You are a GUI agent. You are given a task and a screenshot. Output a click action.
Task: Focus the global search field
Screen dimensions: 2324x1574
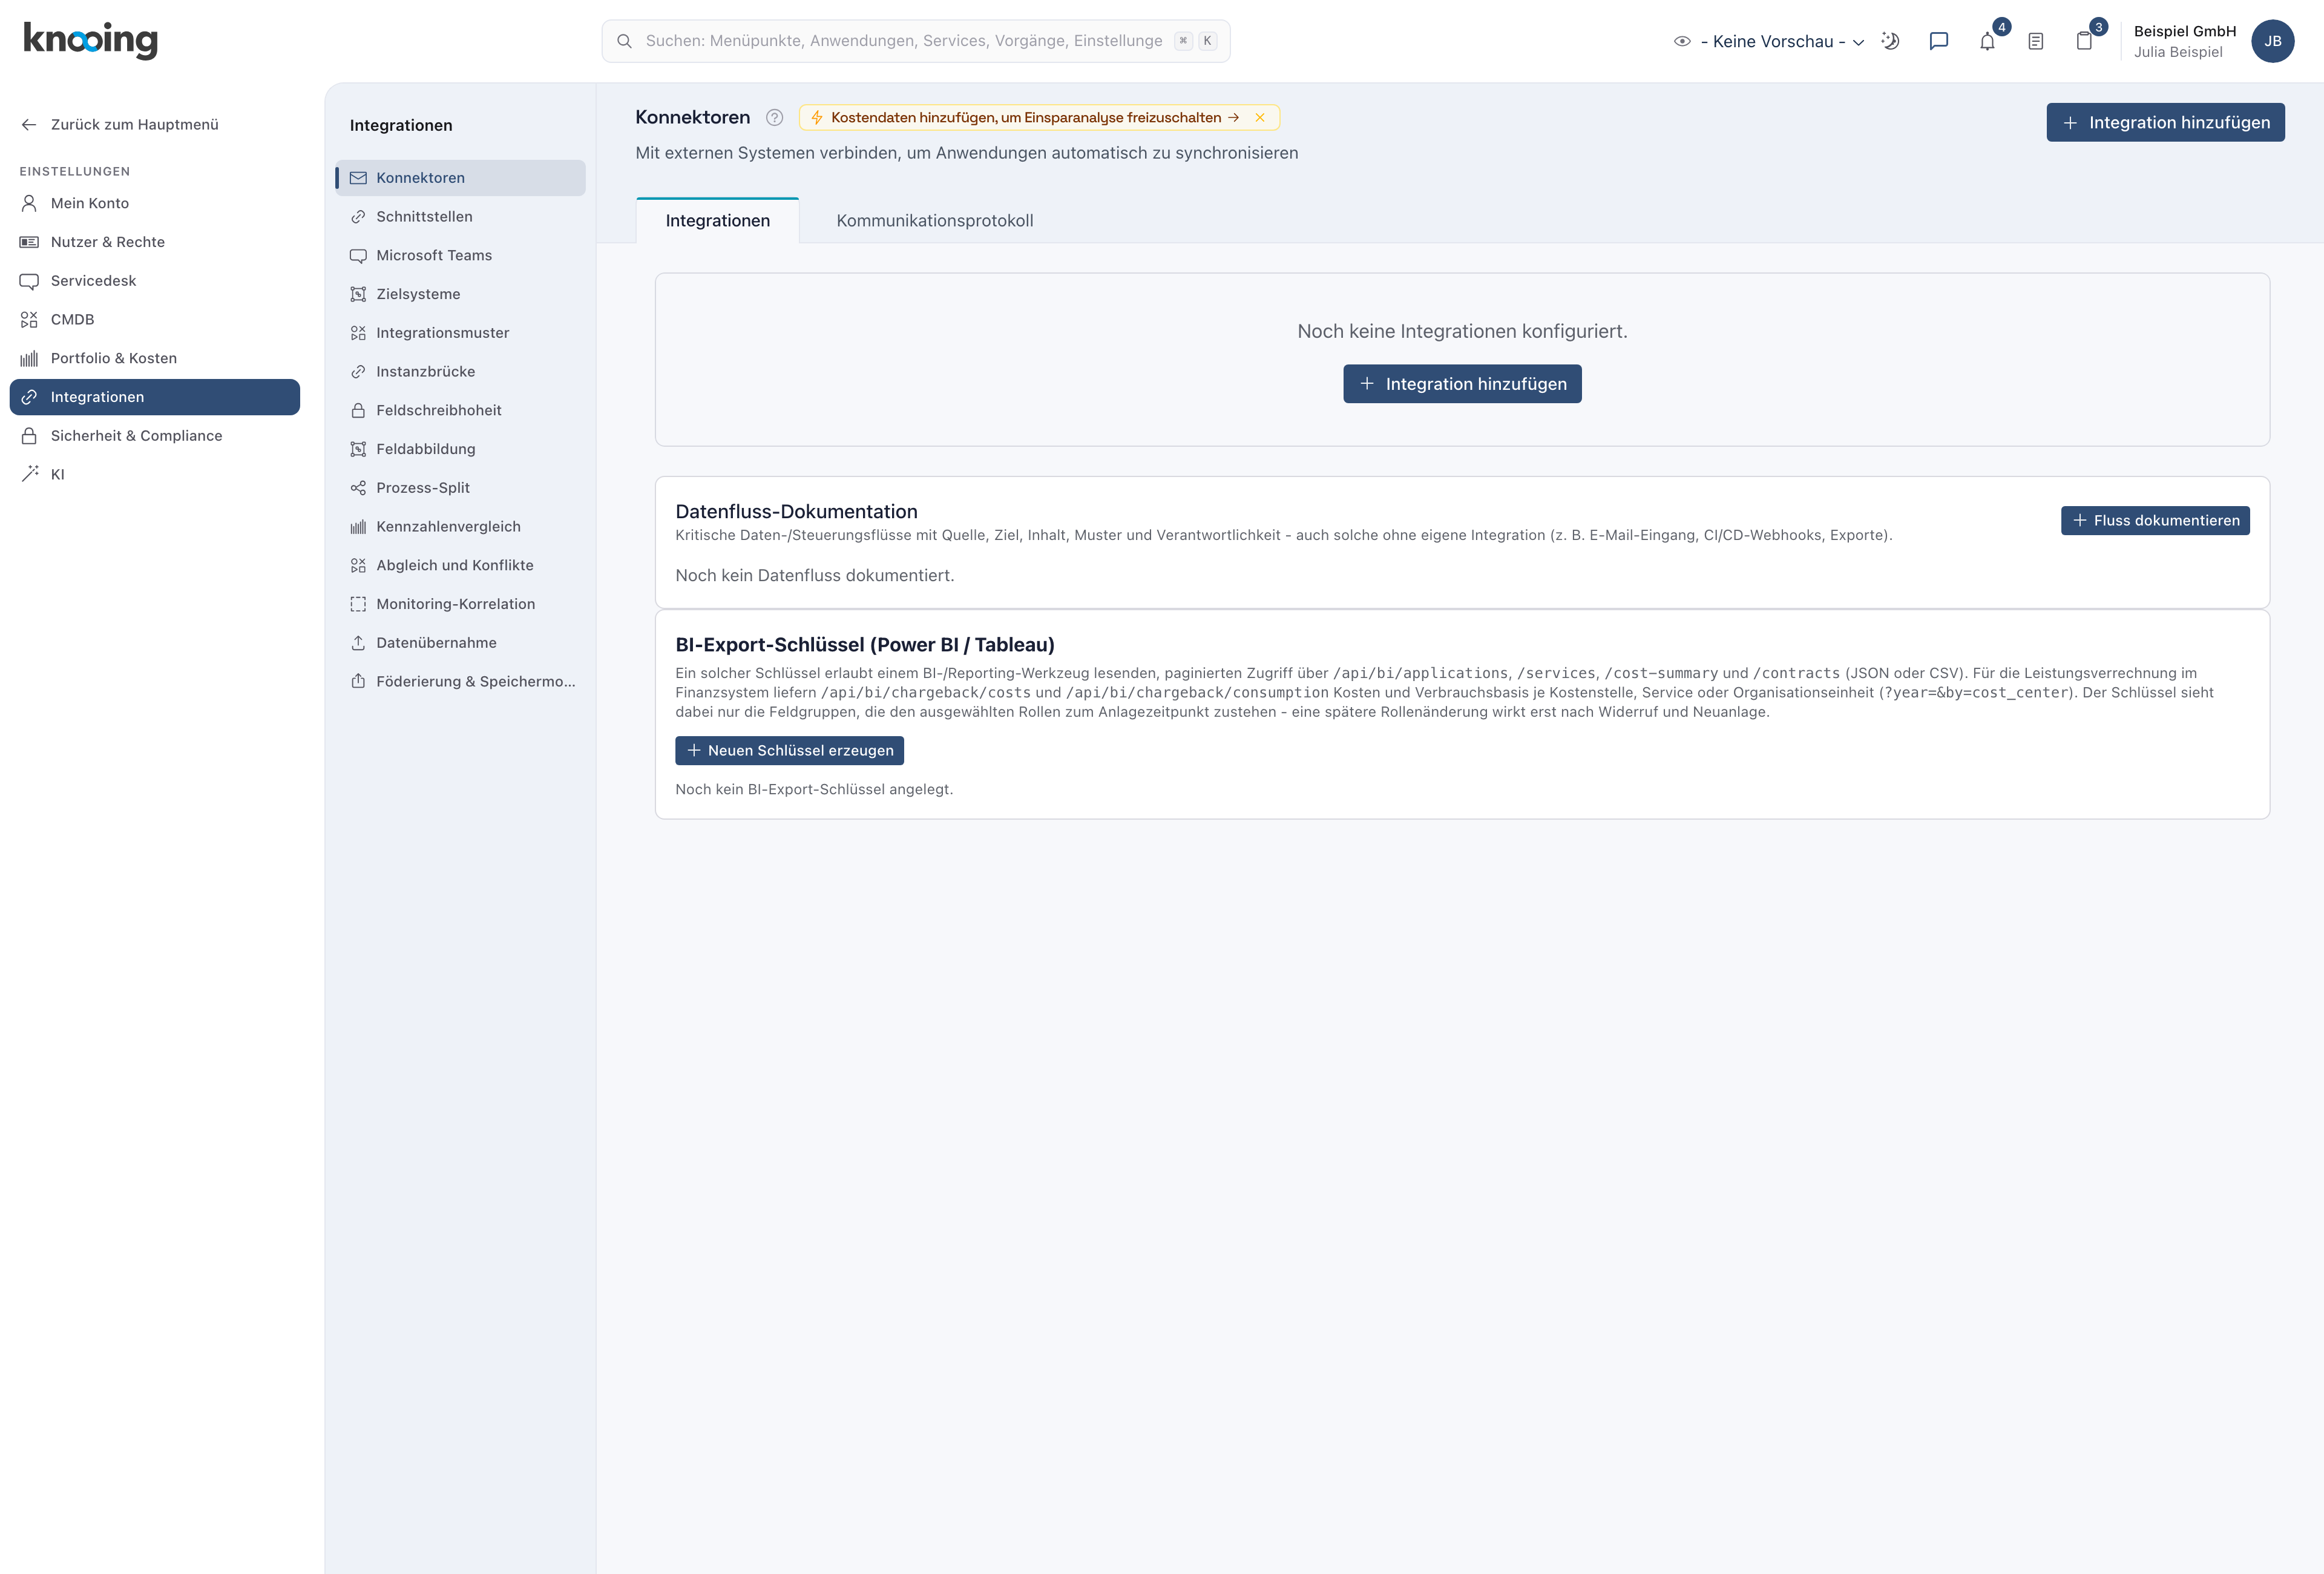[915, 41]
